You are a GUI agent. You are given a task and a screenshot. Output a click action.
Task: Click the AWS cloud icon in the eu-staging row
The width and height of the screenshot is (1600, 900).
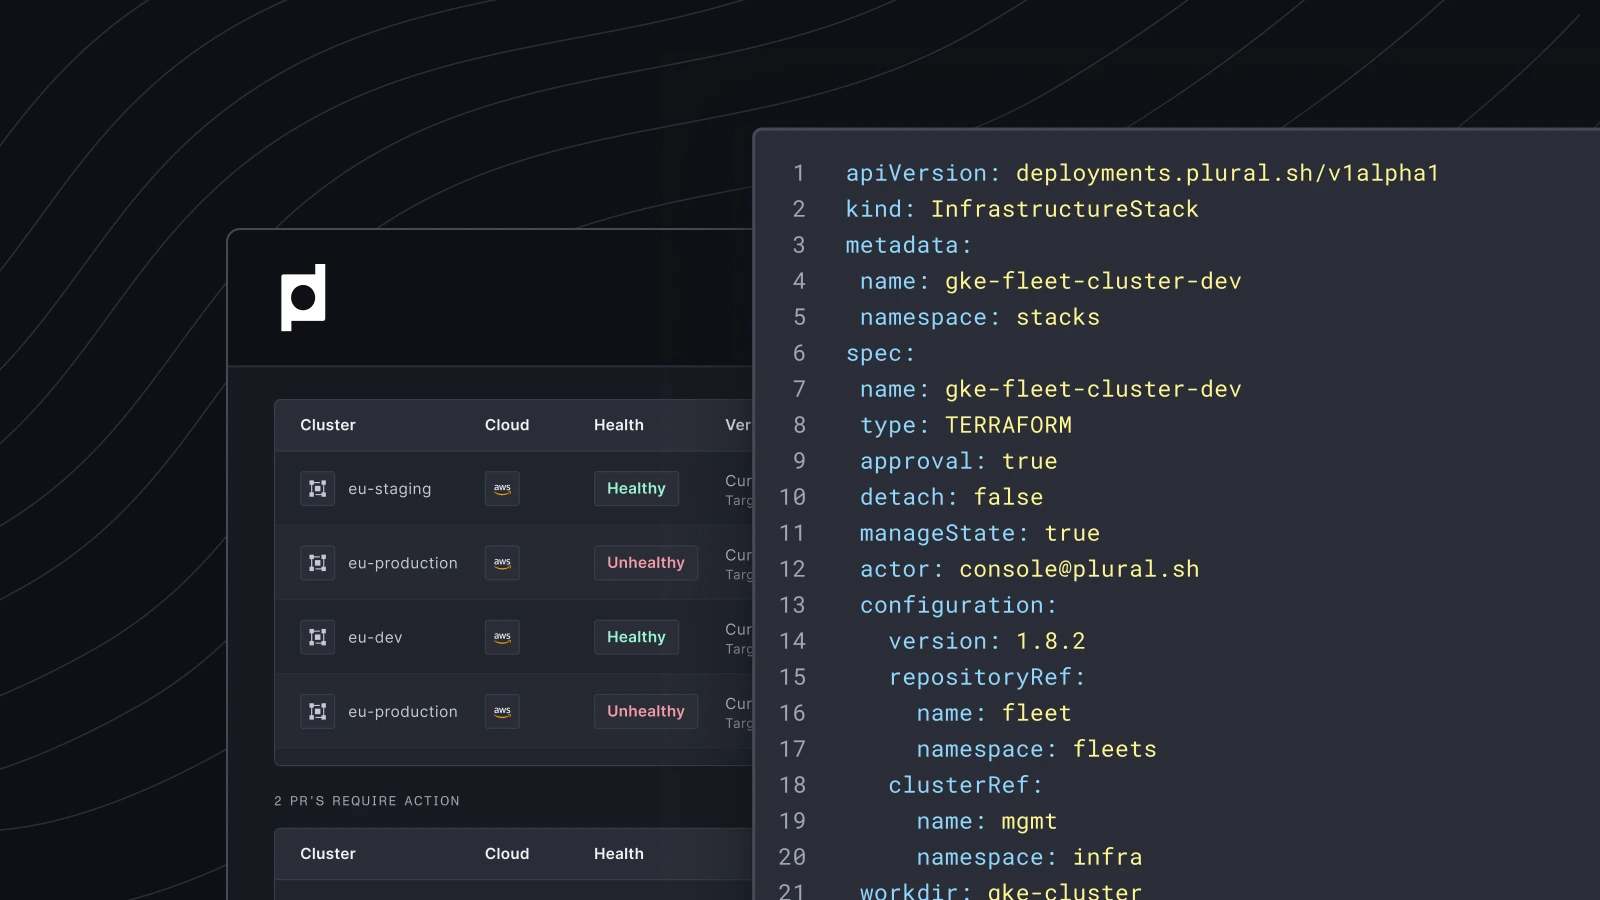coord(502,489)
